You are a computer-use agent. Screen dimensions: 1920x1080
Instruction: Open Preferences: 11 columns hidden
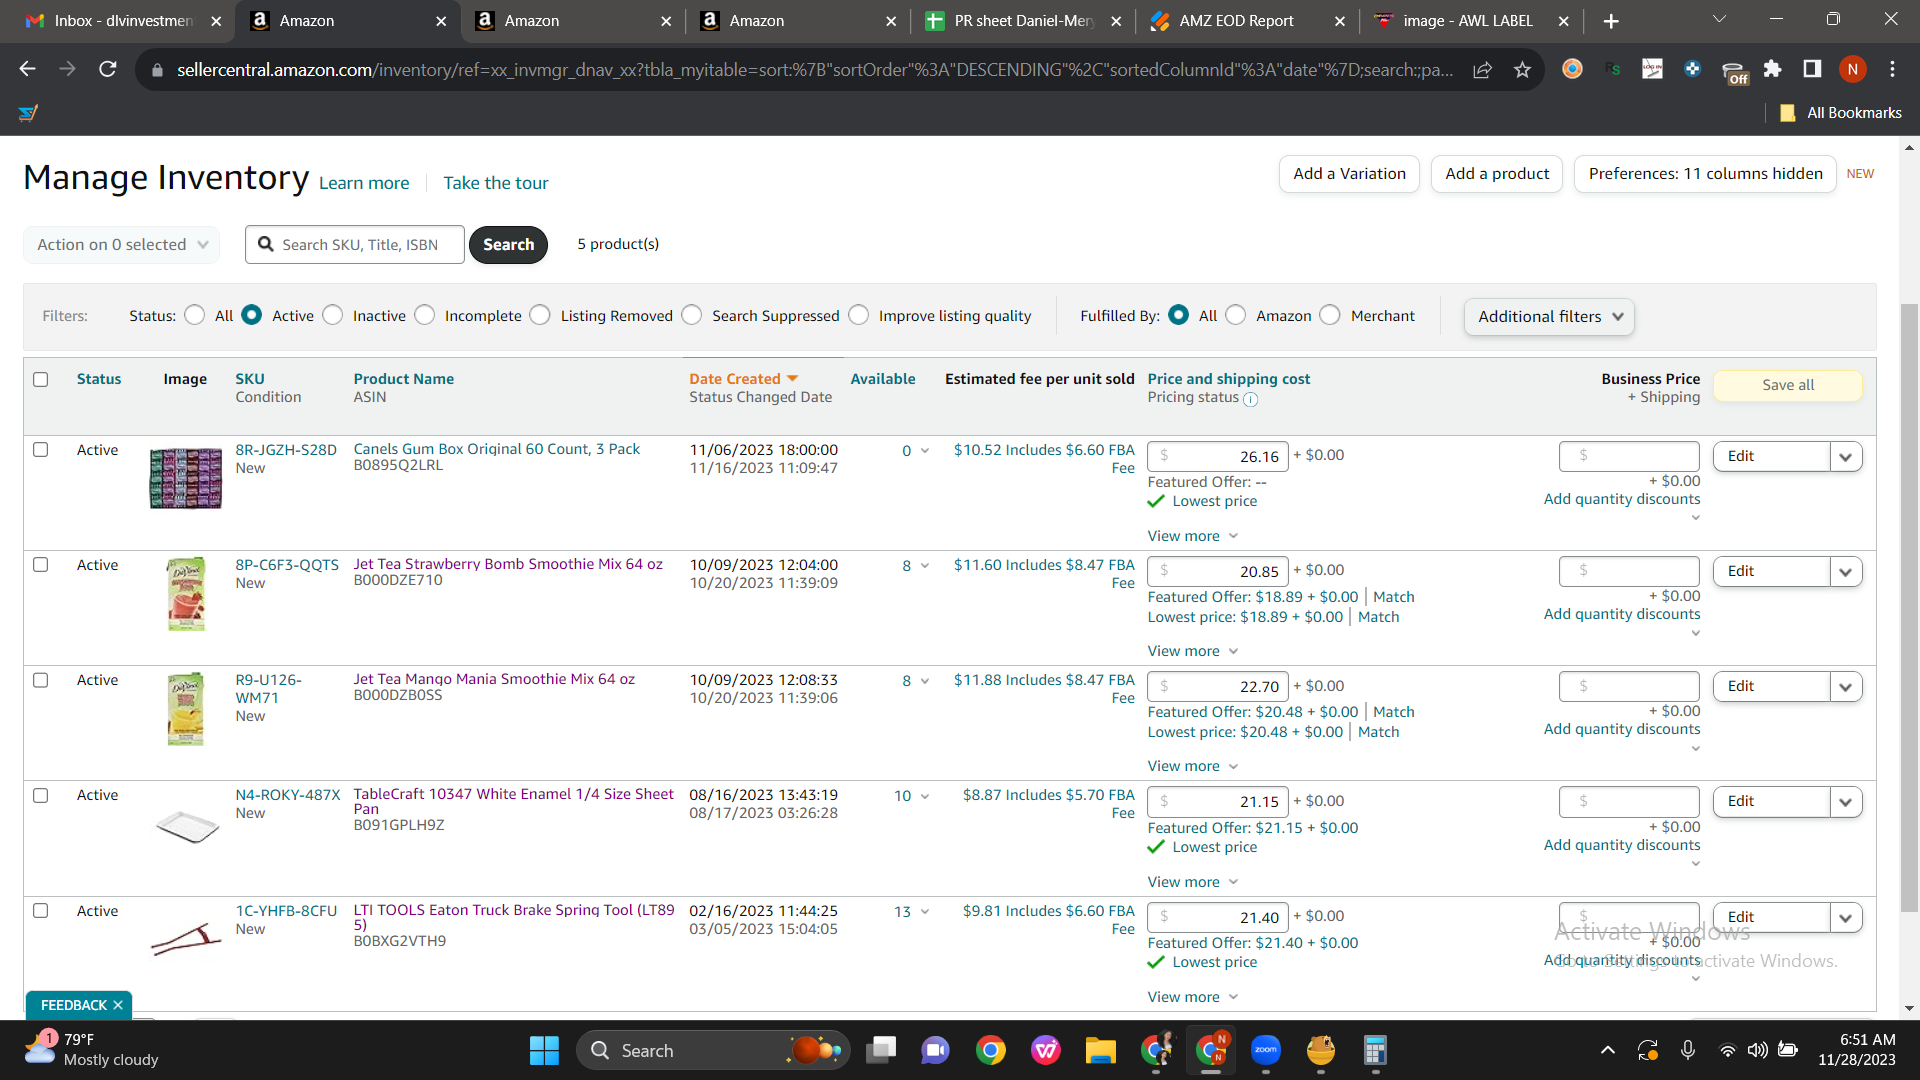[x=1705, y=174]
